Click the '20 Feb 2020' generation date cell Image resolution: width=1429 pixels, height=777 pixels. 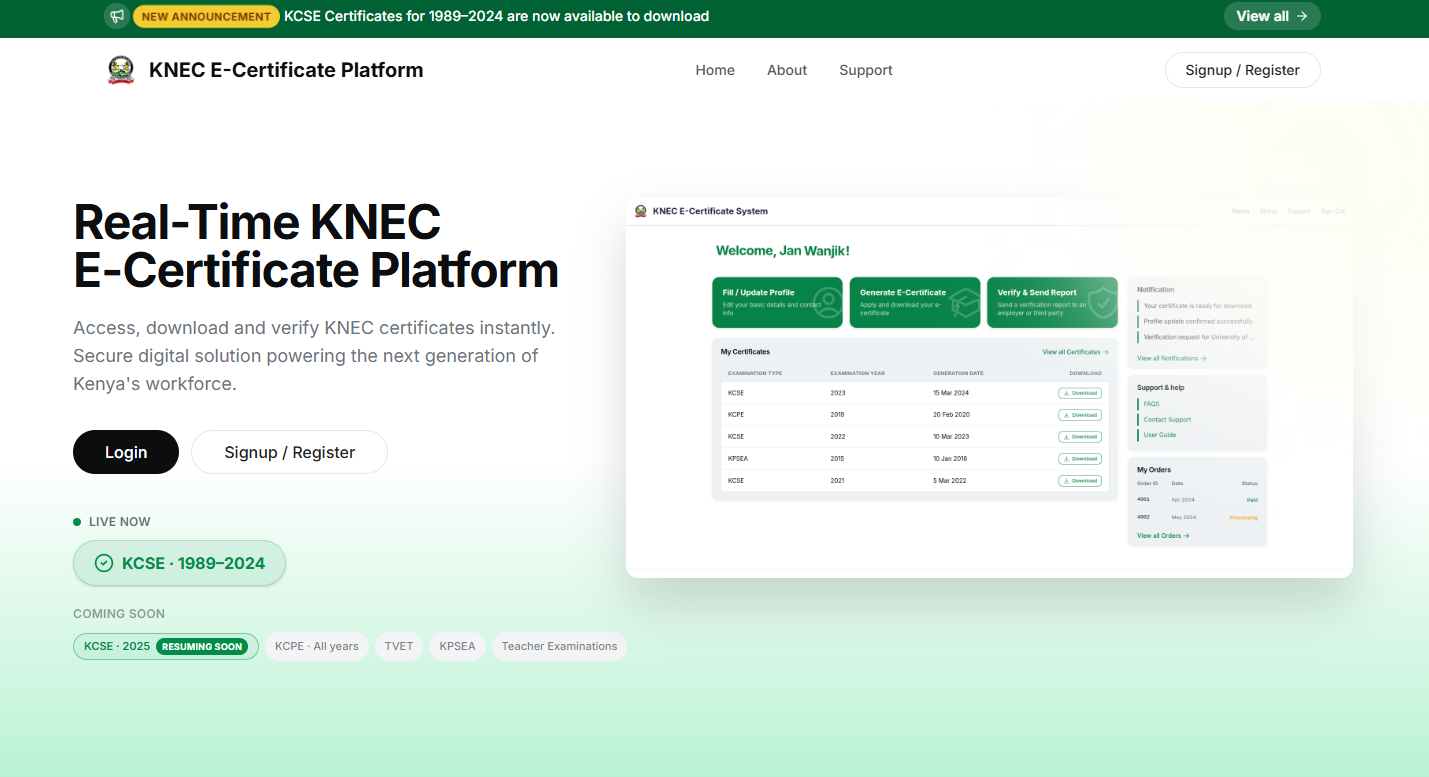(951, 415)
